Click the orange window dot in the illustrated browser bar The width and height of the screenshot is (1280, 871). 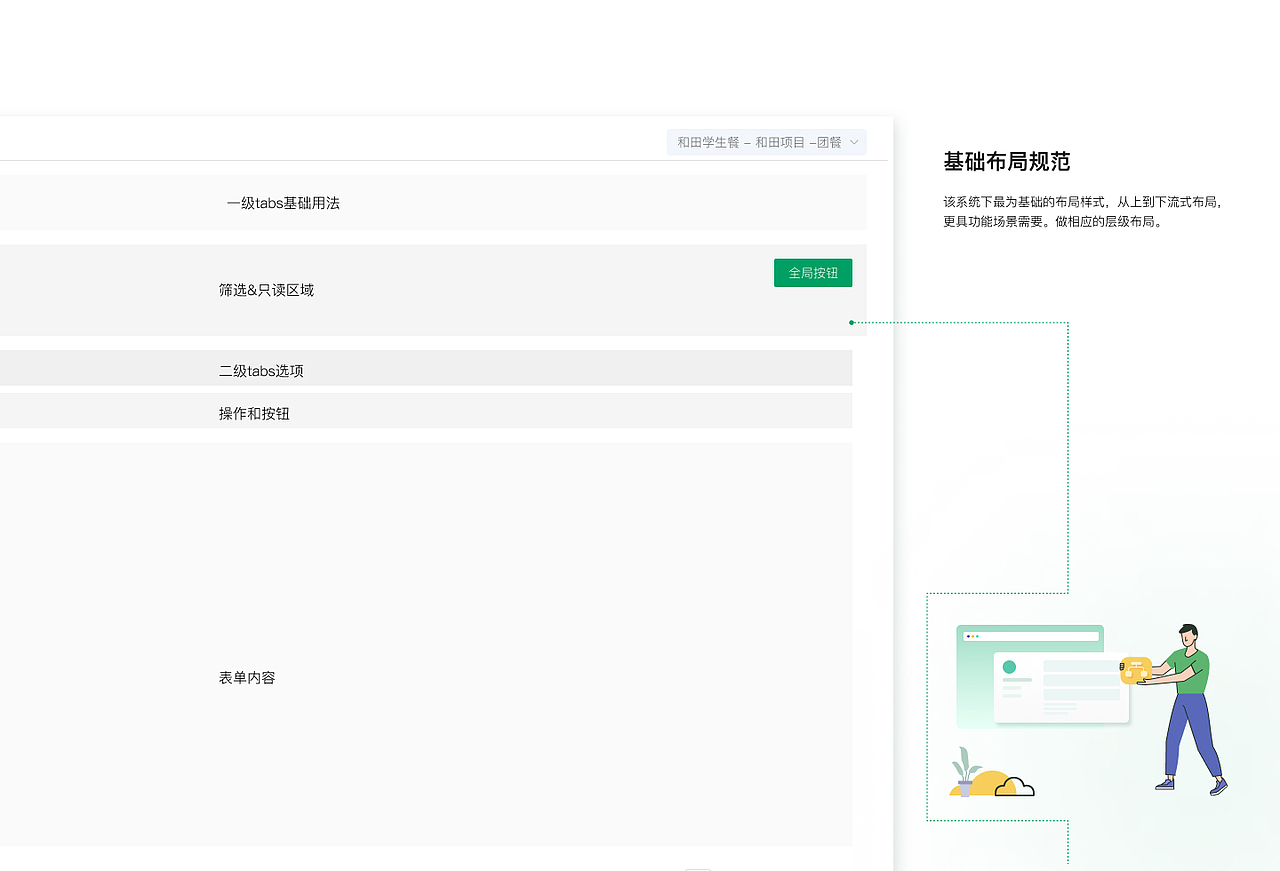pos(972,636)
